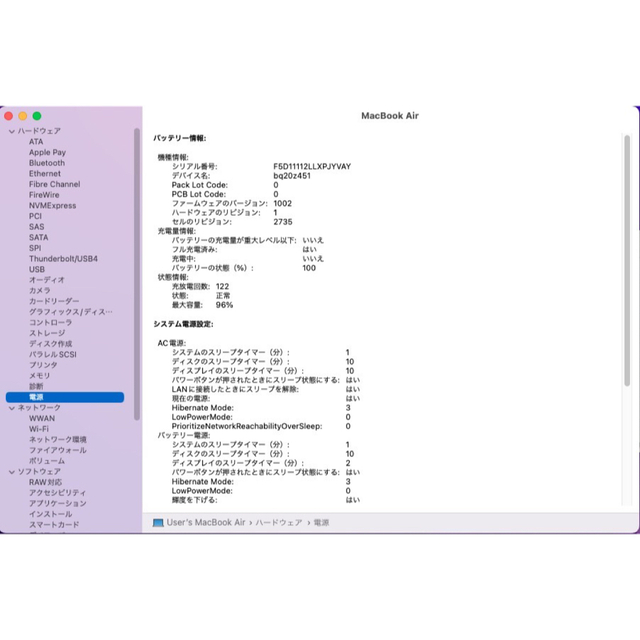Select SAS in the sidebar
640x640 pixels.
(36, 227)
